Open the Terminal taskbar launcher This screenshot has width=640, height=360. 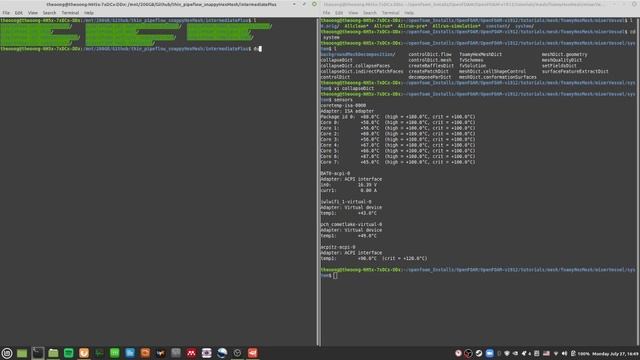click(x=38, y=353)
